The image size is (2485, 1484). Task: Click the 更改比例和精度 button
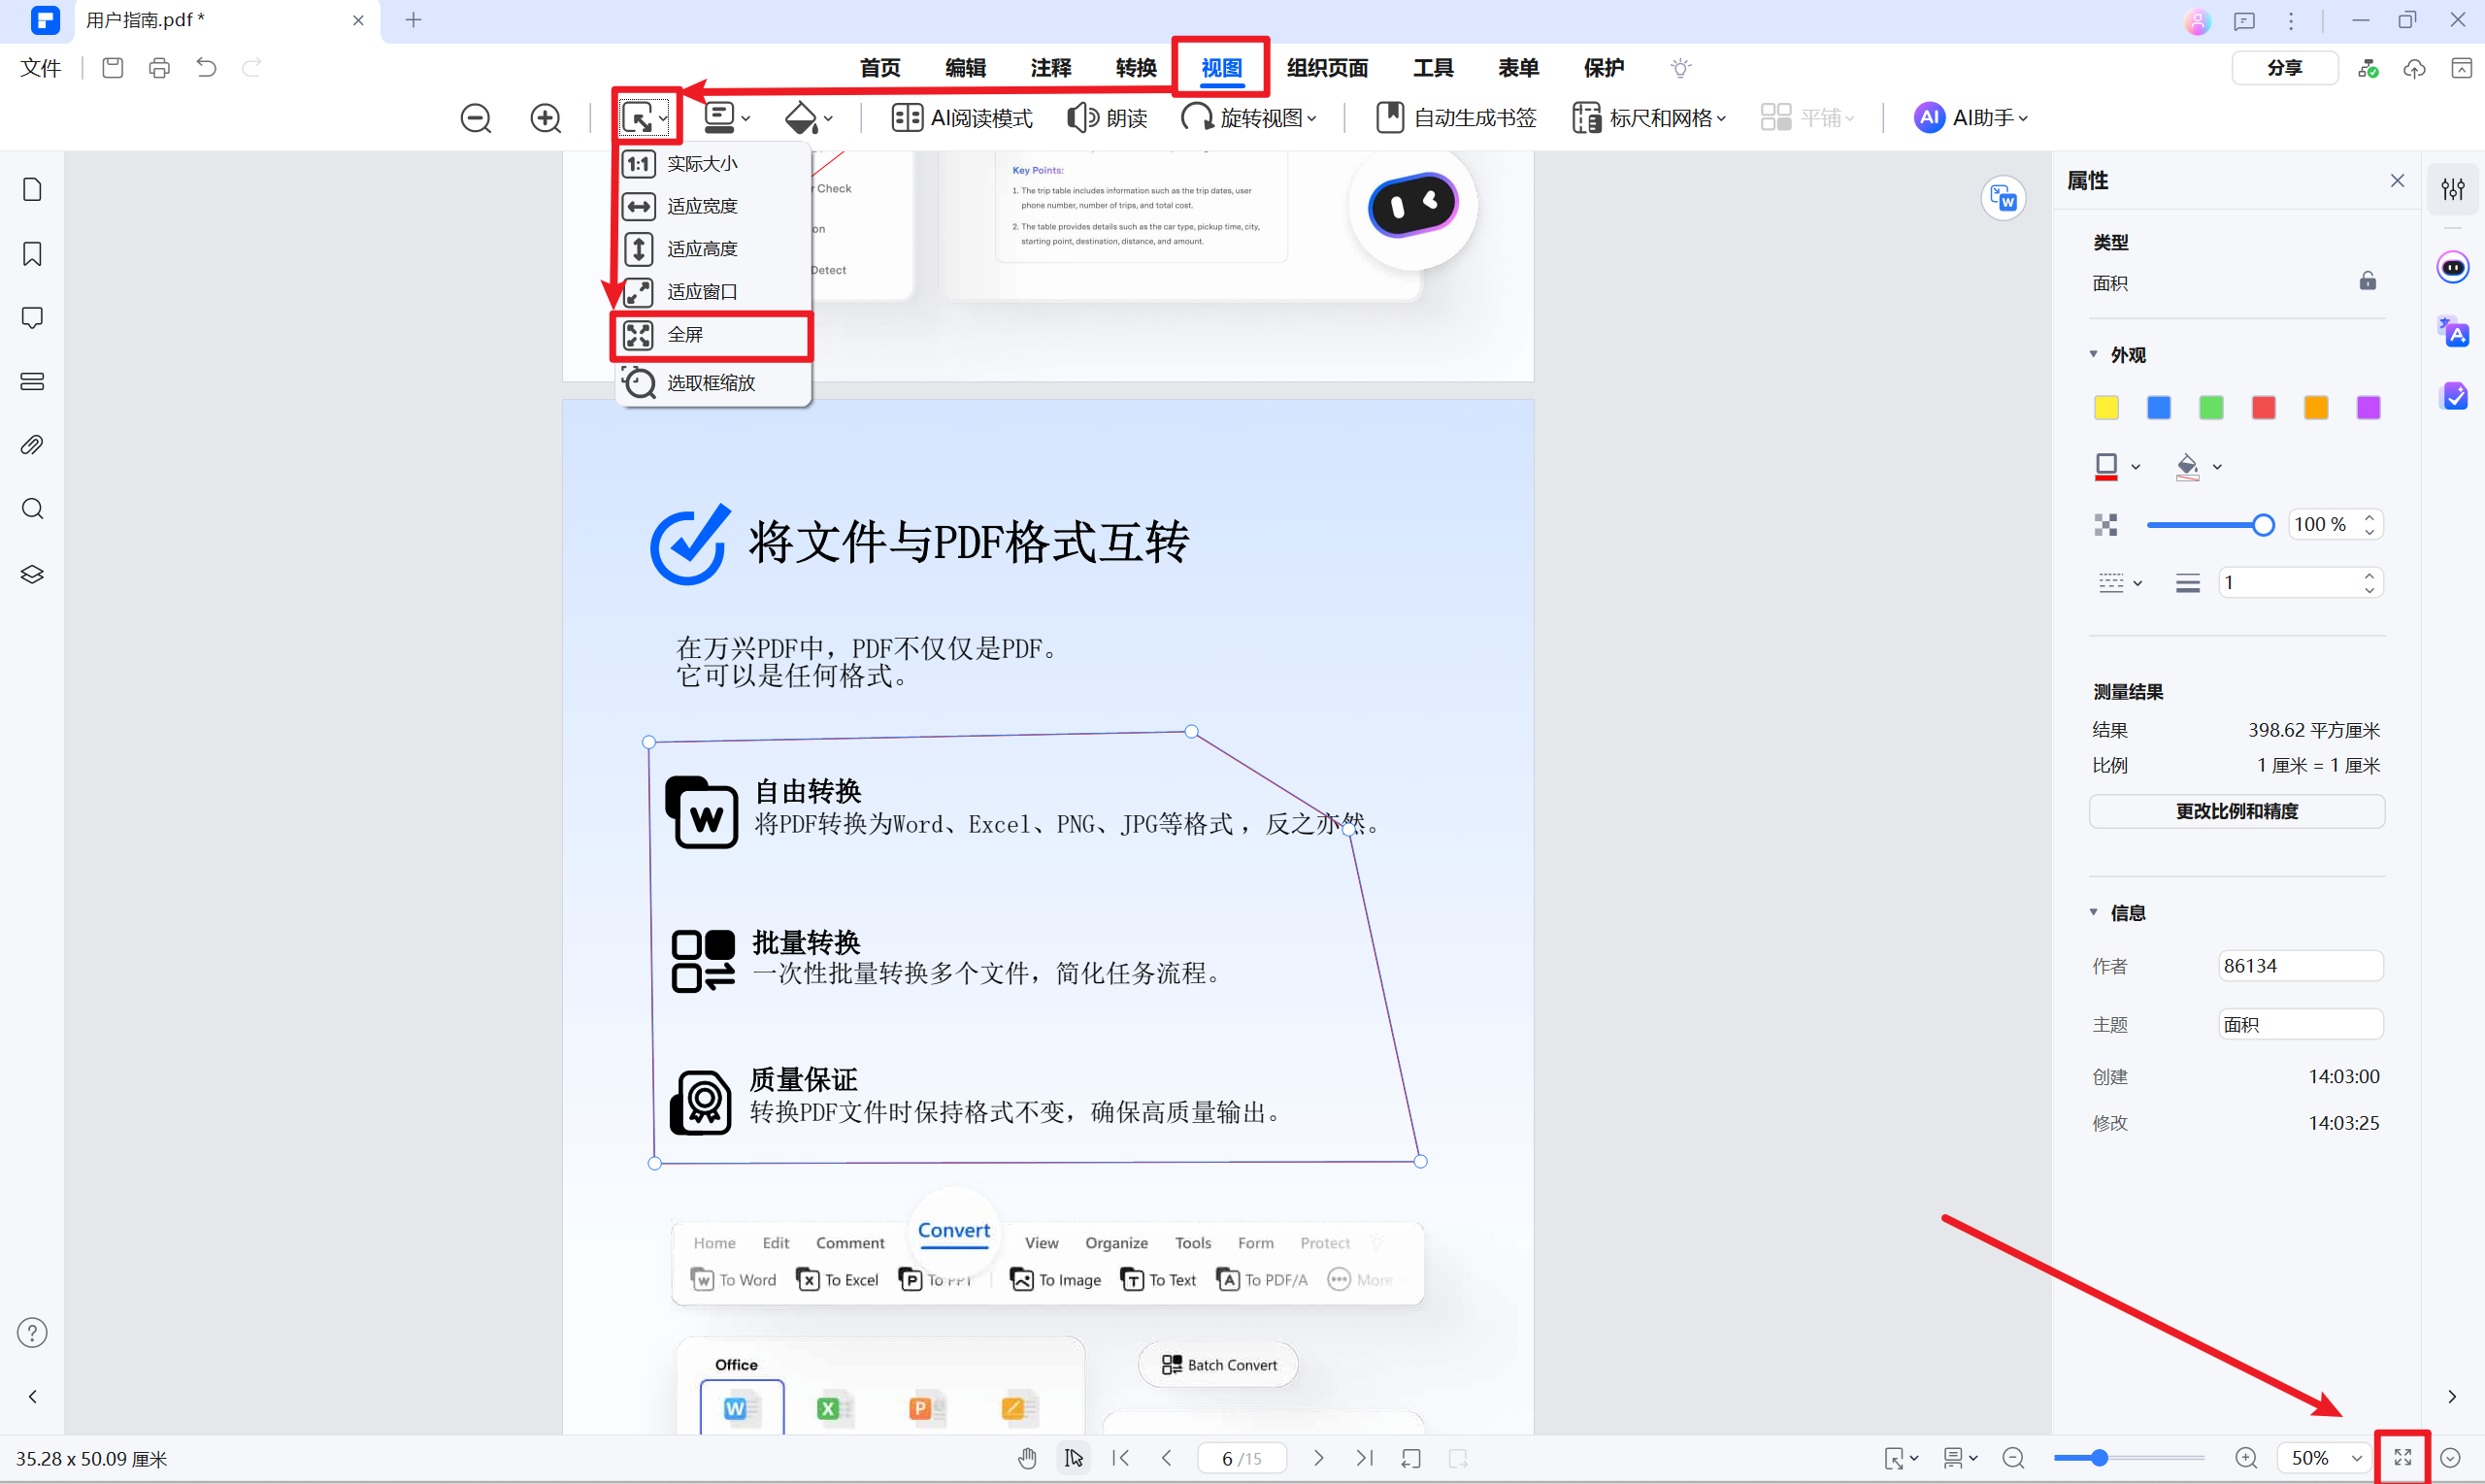[x=2236, y=811]
